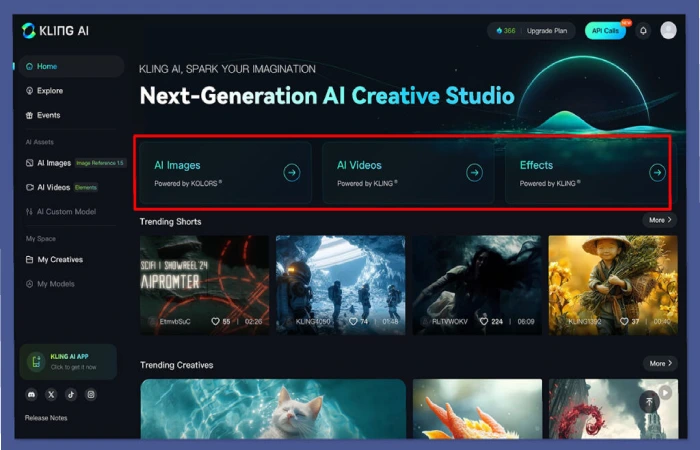Like the KLING1392 short heart icon
Viewport: 700px width, 450px height.
click(624, 321)
